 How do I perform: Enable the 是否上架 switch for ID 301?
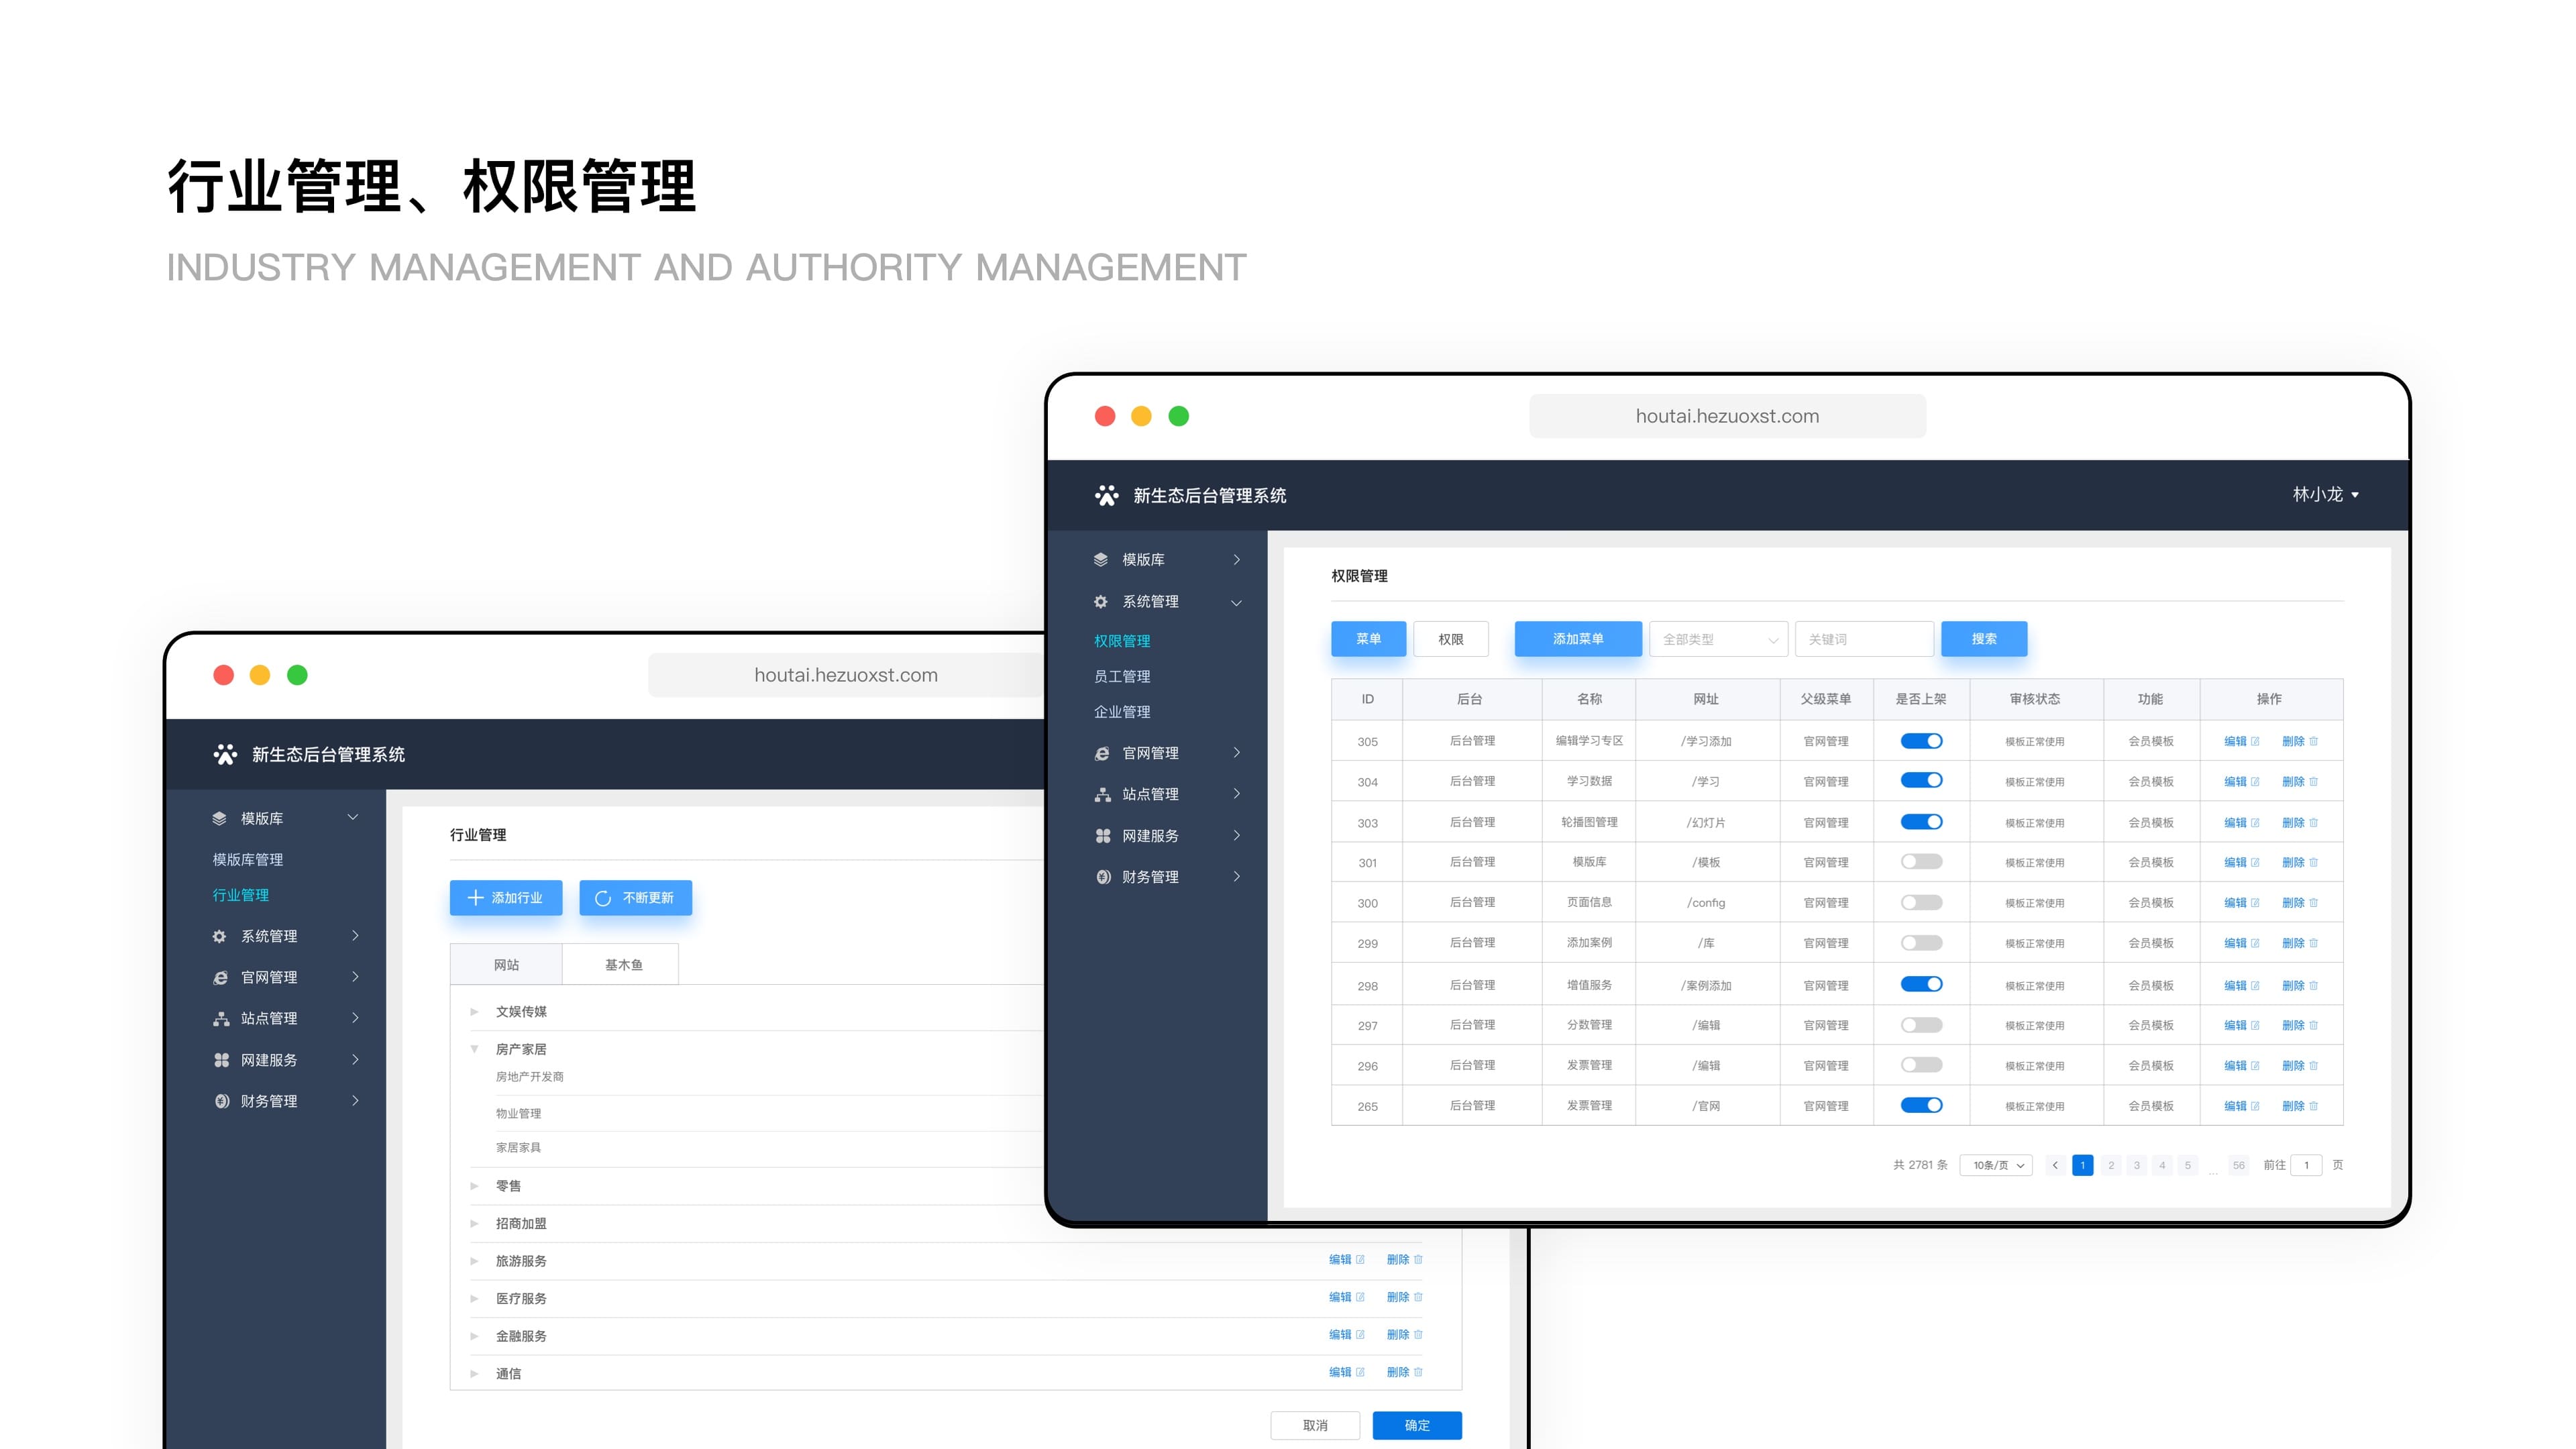click(x=1921, y=862)
